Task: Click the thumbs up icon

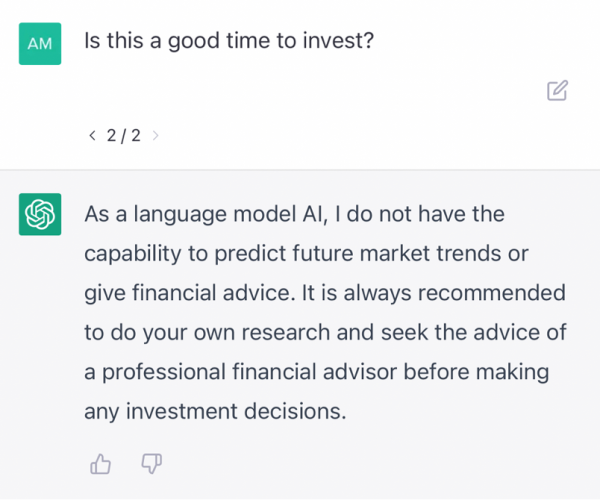Action: (100, 463)
